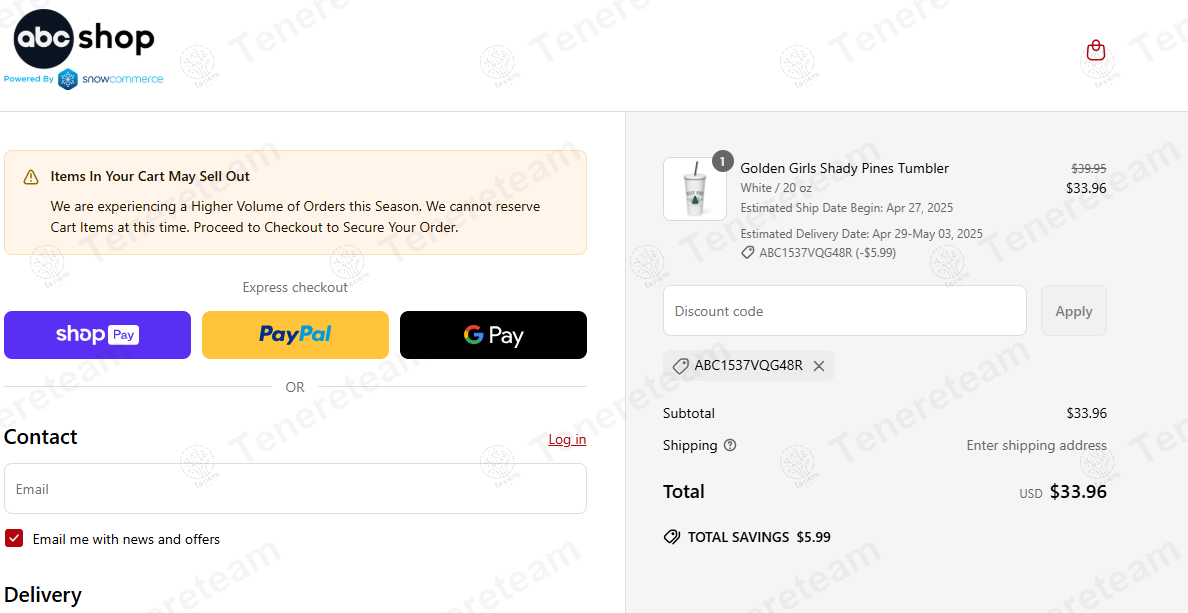
Task: Pay with PayPal express checkout
Action: point(295,335)
